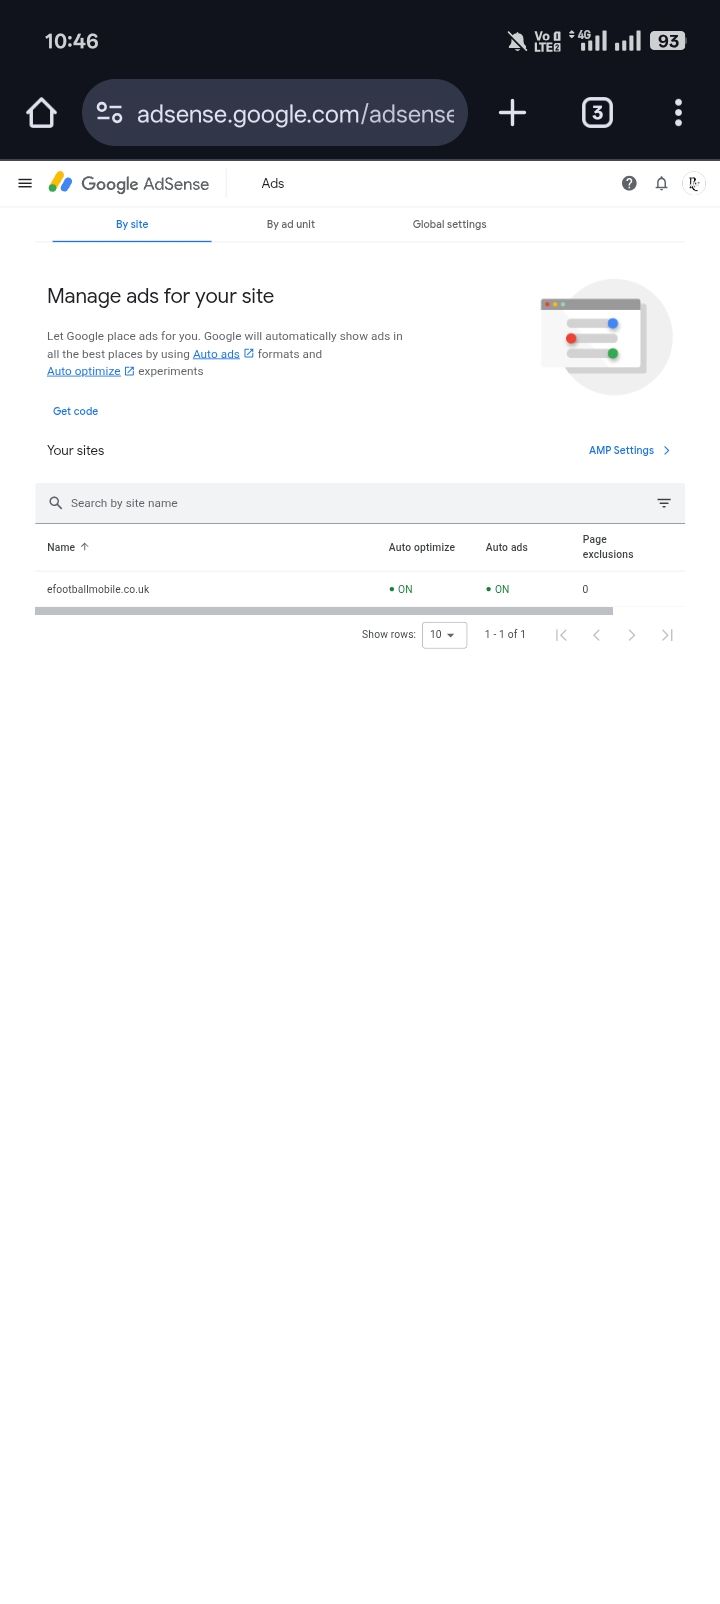Click the filter icon in the search bar
720x1604 pixels.
[664, 503]
